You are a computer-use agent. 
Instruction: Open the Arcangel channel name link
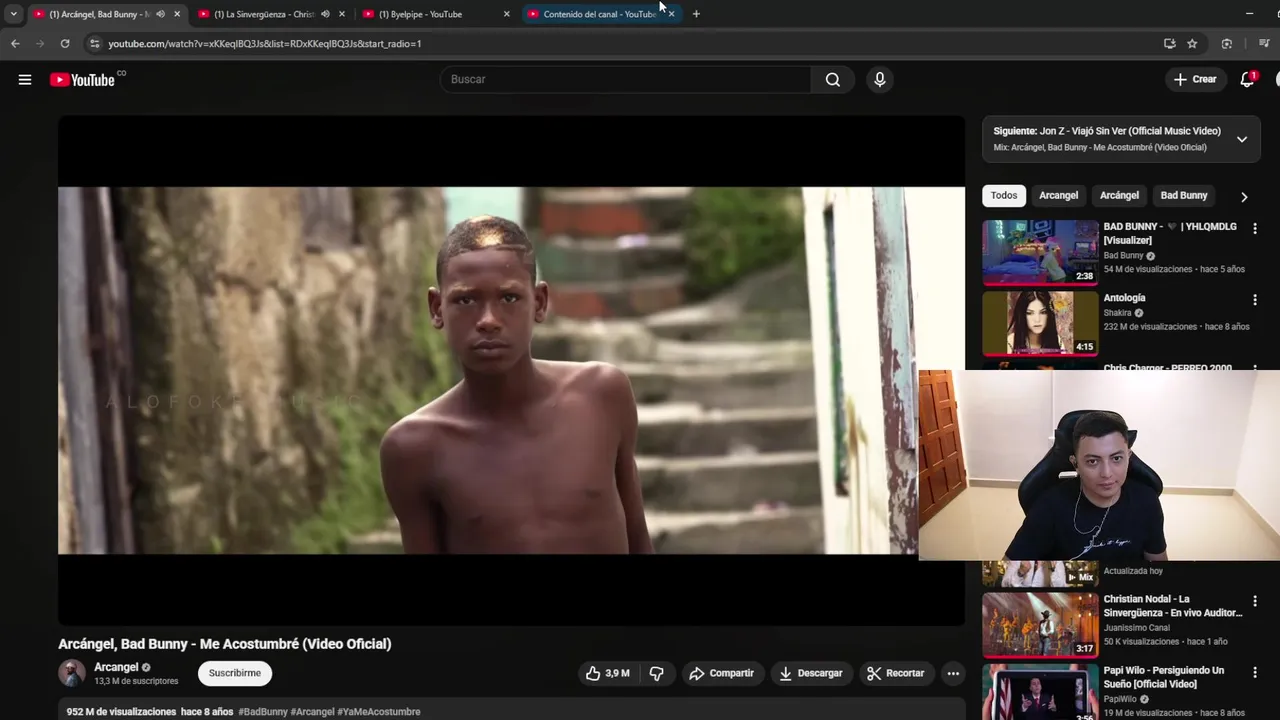coord(116,667)
